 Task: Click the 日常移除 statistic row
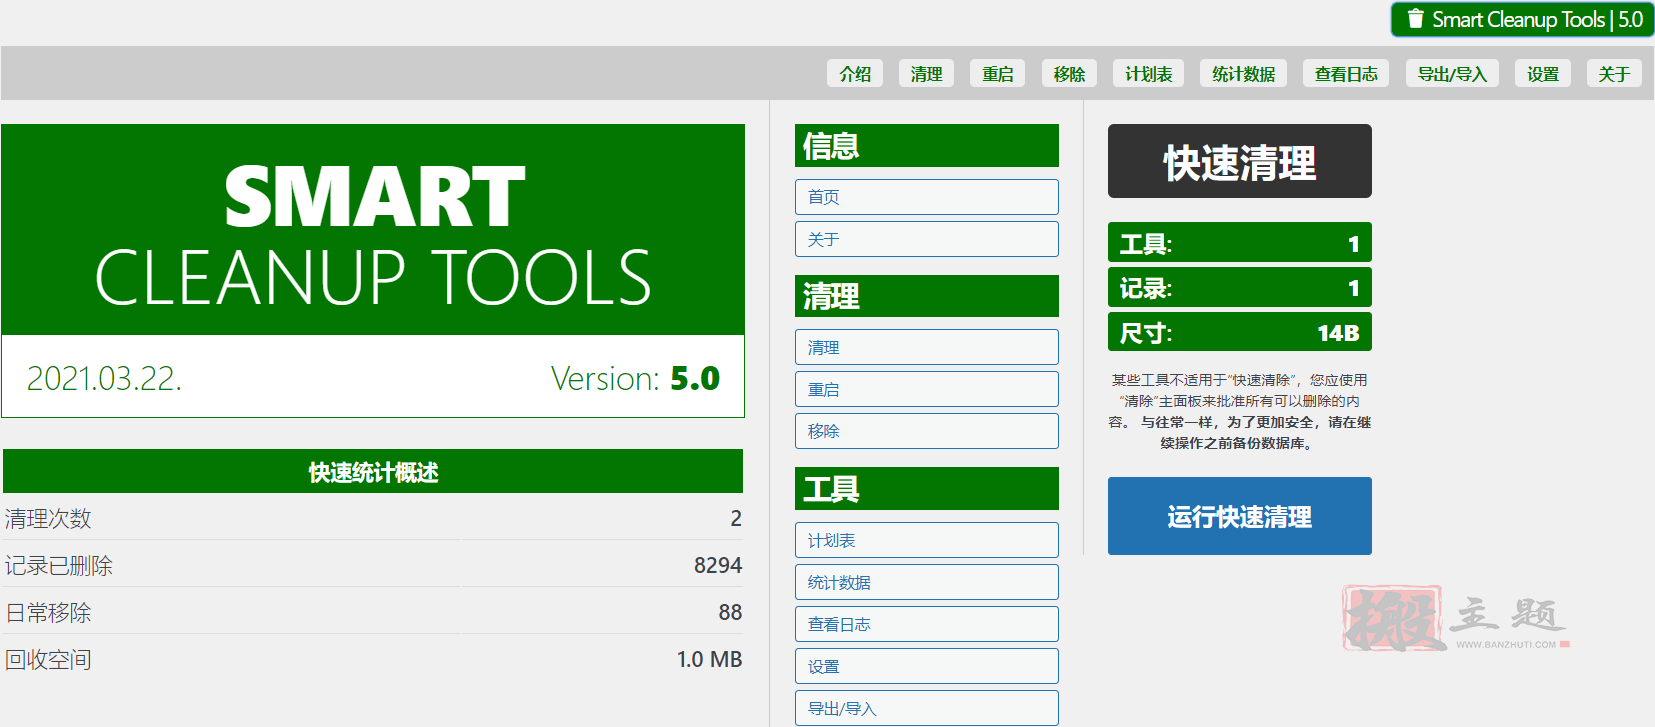tap(373, 612)
